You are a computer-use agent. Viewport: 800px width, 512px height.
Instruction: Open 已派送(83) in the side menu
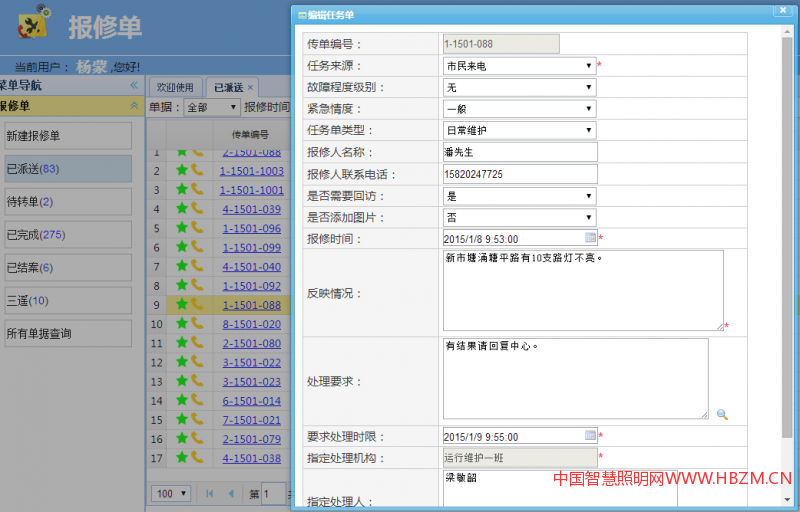point(68,169)
